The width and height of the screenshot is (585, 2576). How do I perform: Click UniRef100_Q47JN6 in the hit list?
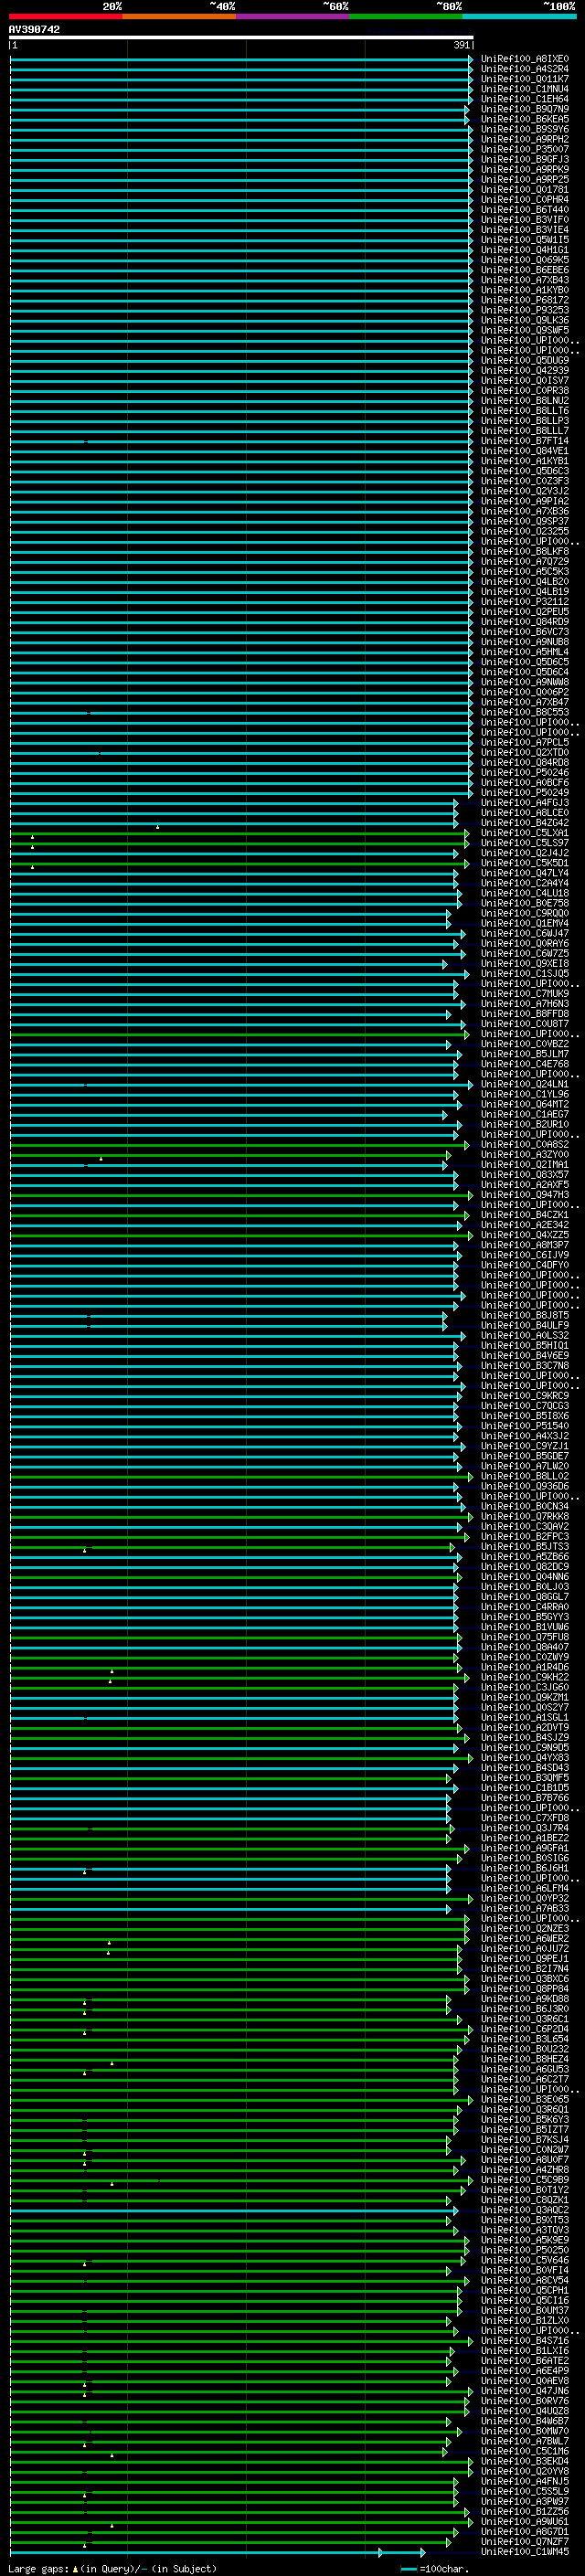point(525,2391)
